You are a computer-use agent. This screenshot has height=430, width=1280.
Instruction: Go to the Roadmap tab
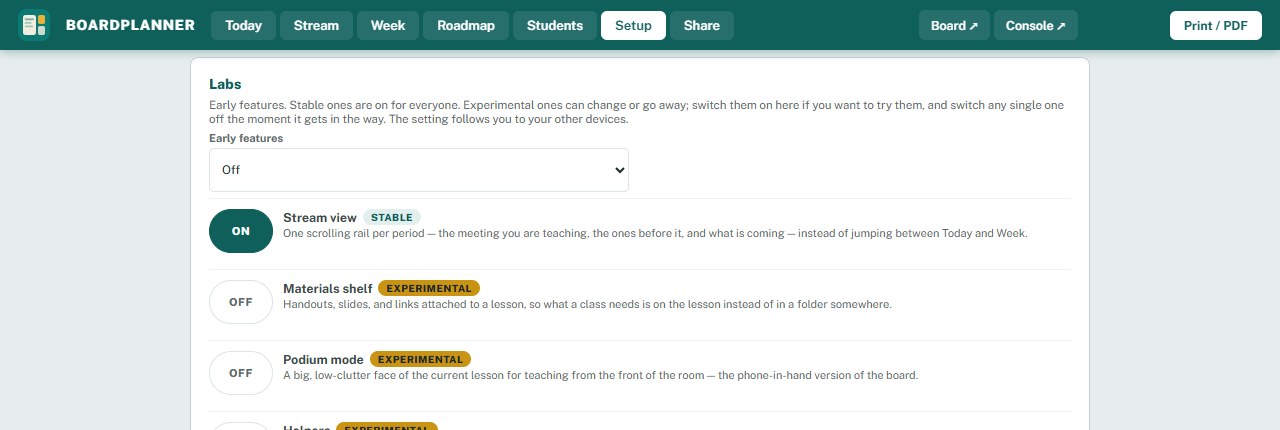point(466,25)
